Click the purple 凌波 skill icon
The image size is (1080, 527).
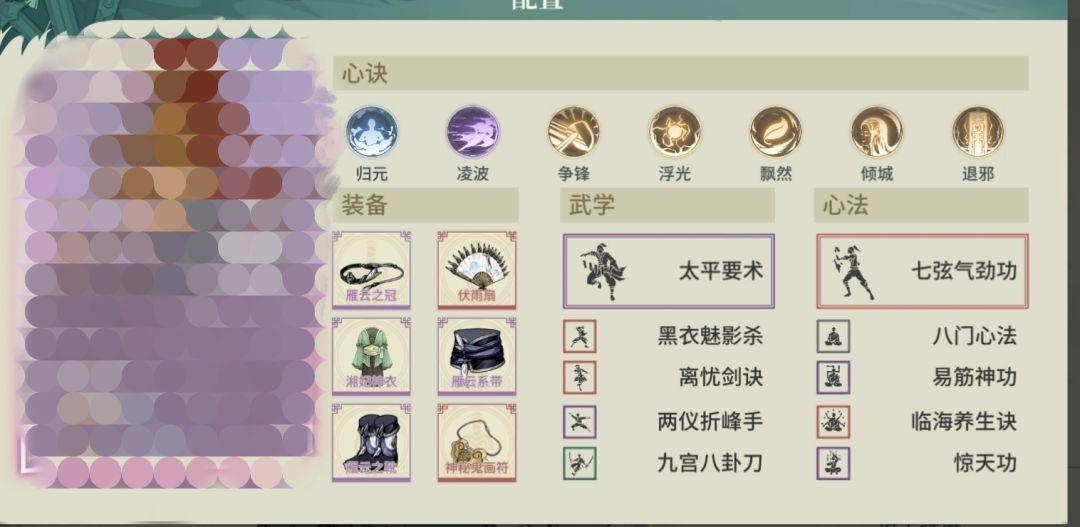[x=472, y=132]
